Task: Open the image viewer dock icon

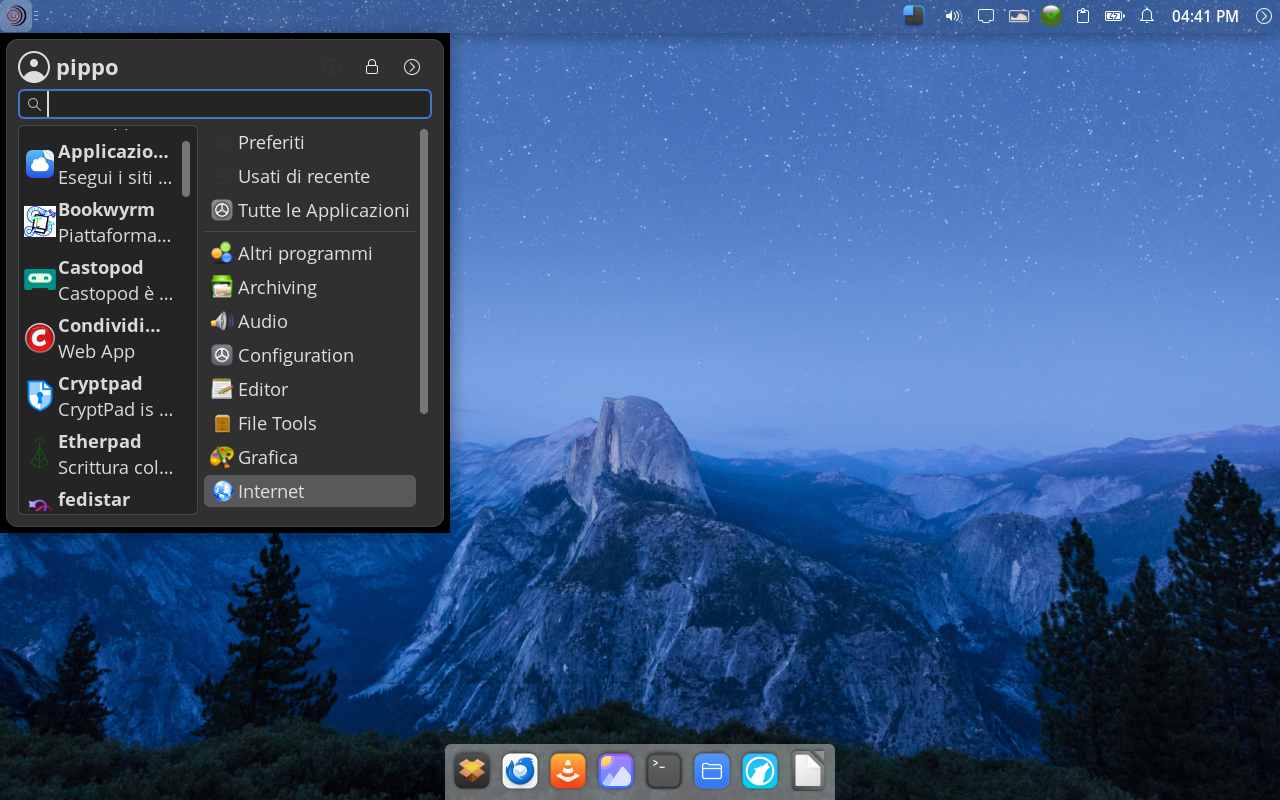Action: click(x=616, y=771)
